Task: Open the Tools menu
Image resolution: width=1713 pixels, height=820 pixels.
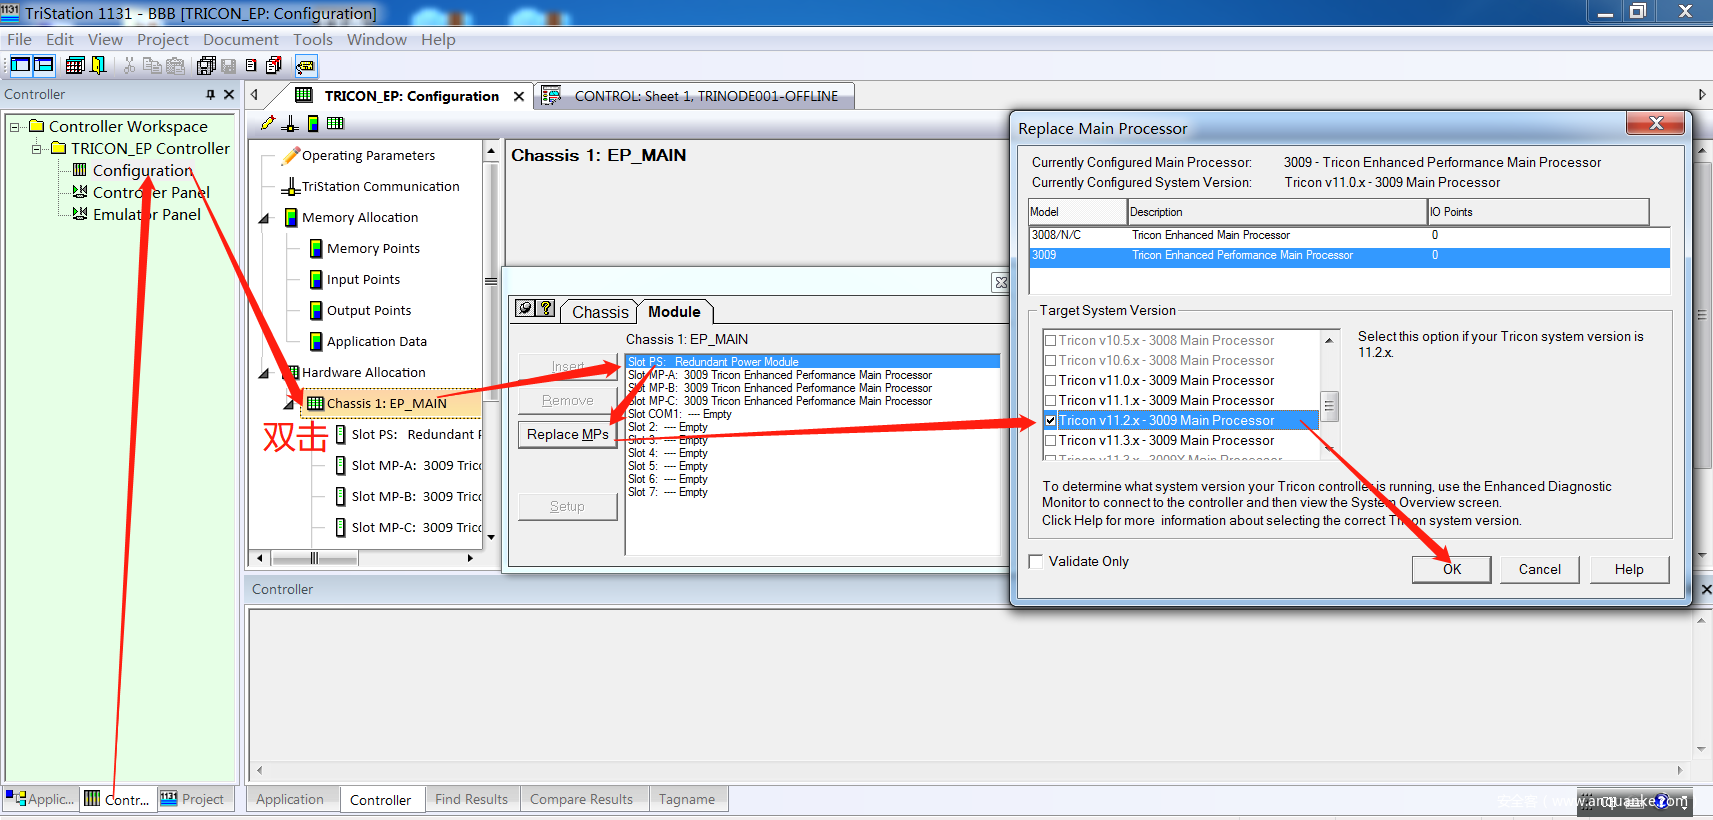Action: [313, 39]
